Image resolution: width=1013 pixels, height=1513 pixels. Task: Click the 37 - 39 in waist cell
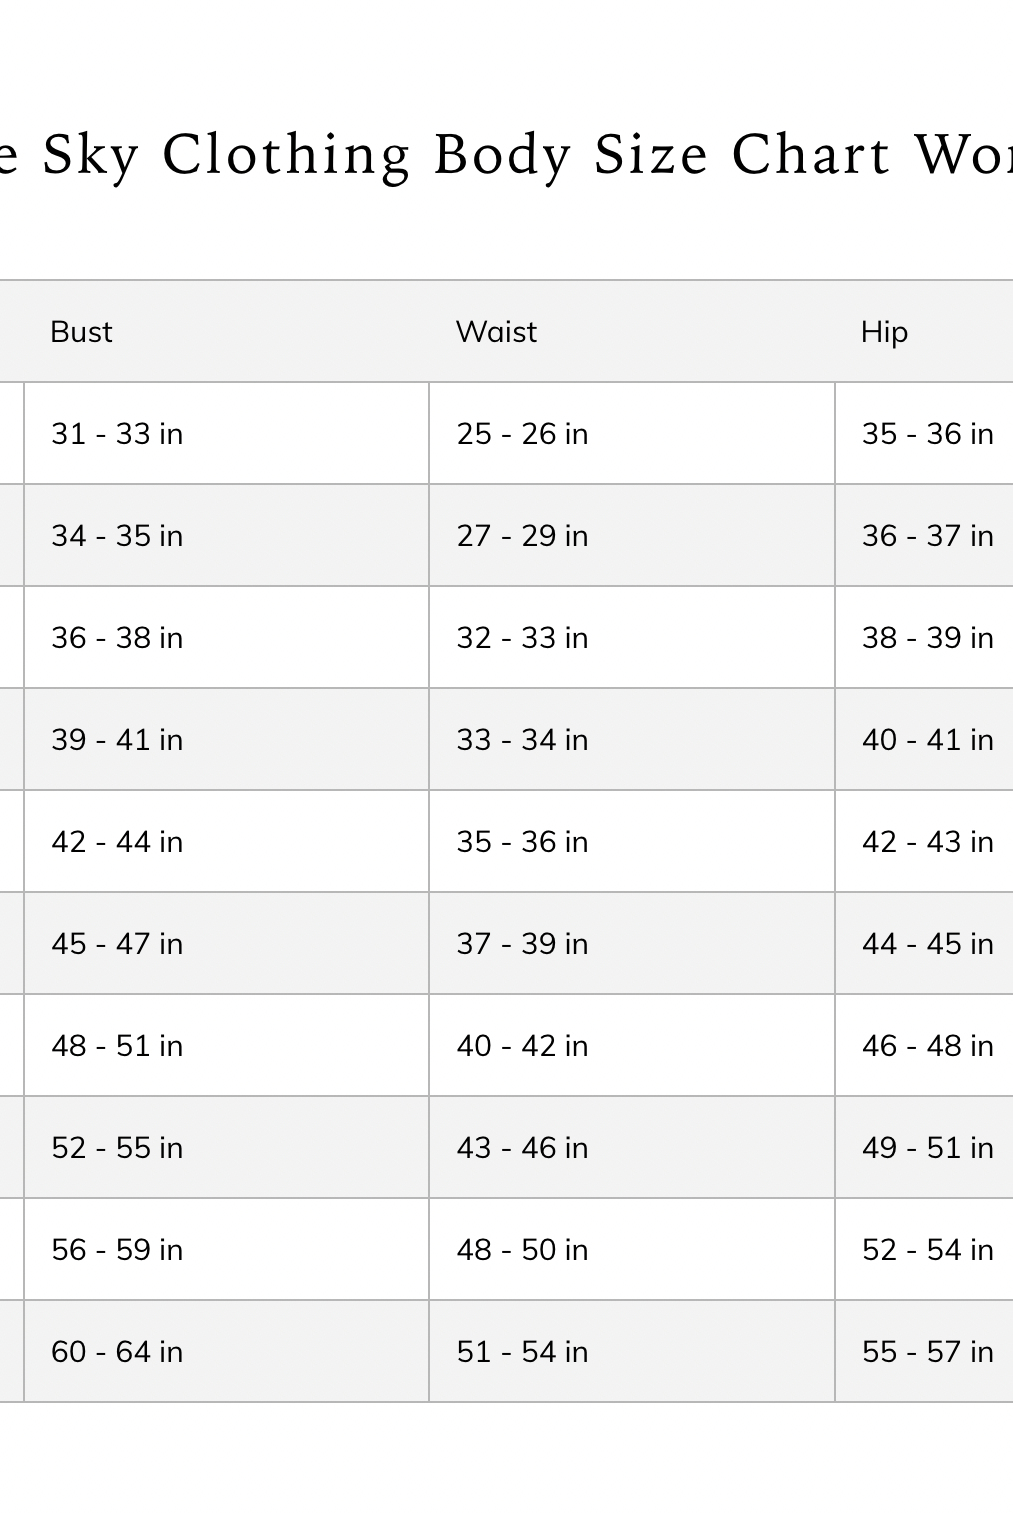pos(522,944)
